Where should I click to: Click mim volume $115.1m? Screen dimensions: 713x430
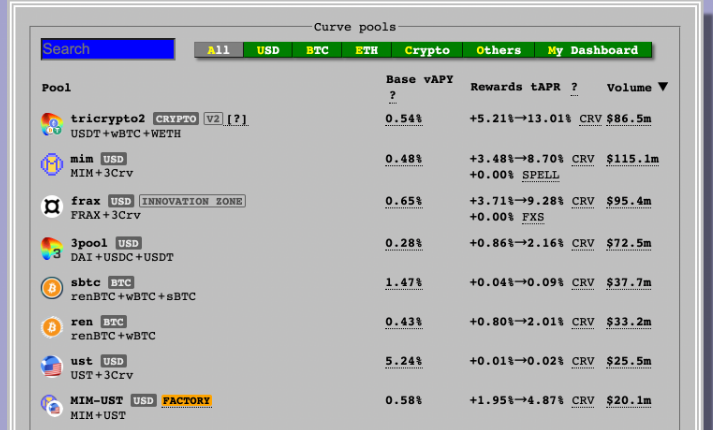633,159
